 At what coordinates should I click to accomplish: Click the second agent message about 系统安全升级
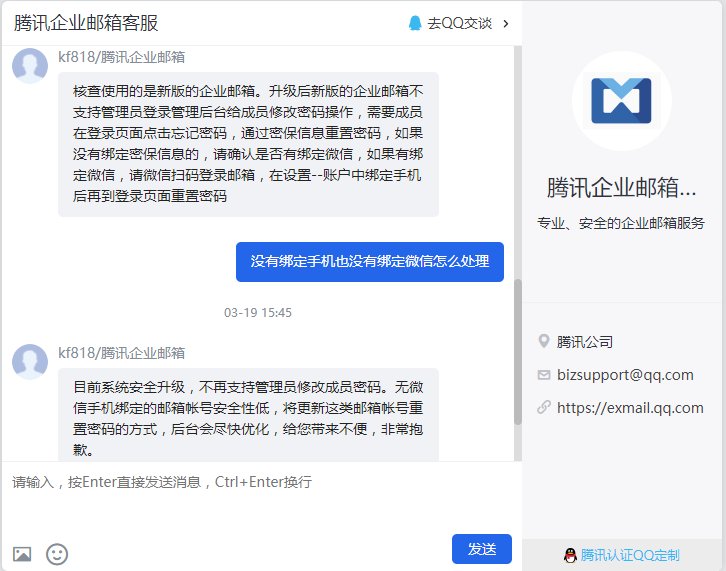pos(248,415)
